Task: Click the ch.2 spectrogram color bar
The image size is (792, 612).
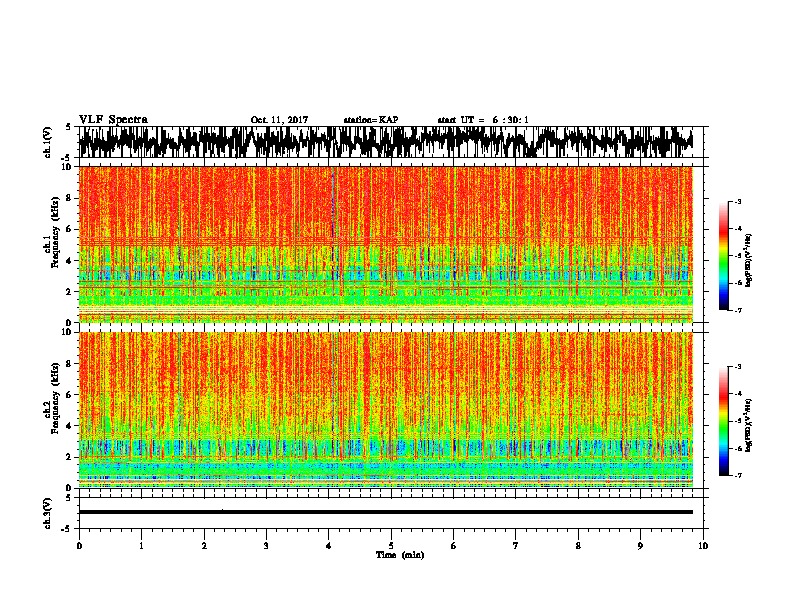Action: [724, 421]
